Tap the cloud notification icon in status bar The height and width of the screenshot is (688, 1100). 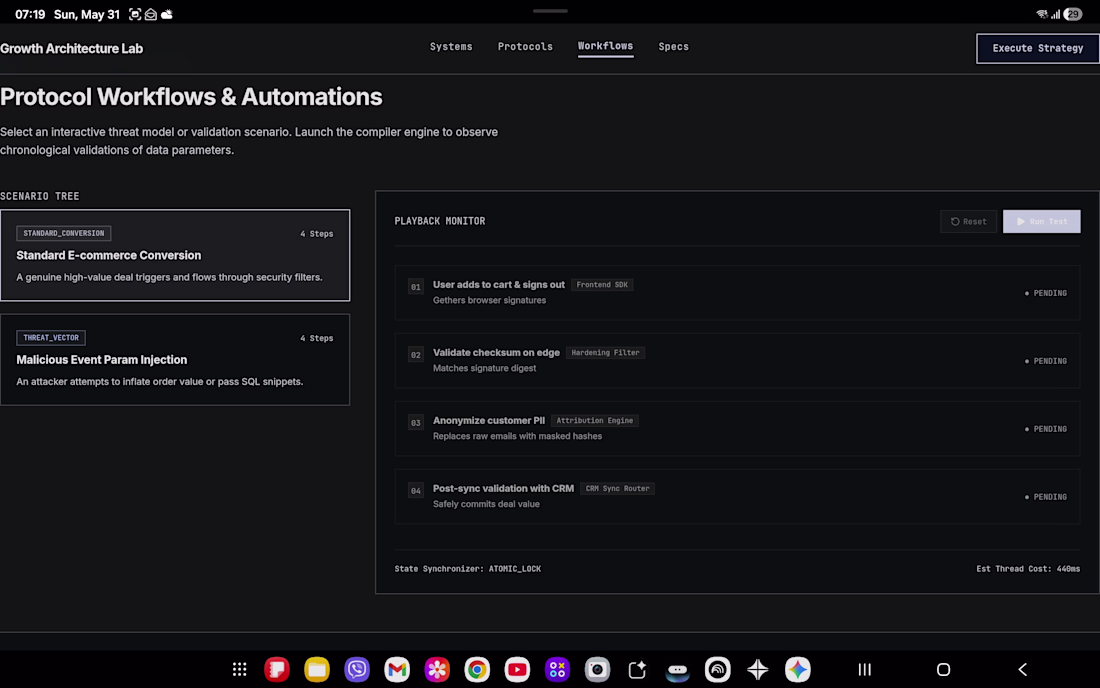[x=166, y=14]
